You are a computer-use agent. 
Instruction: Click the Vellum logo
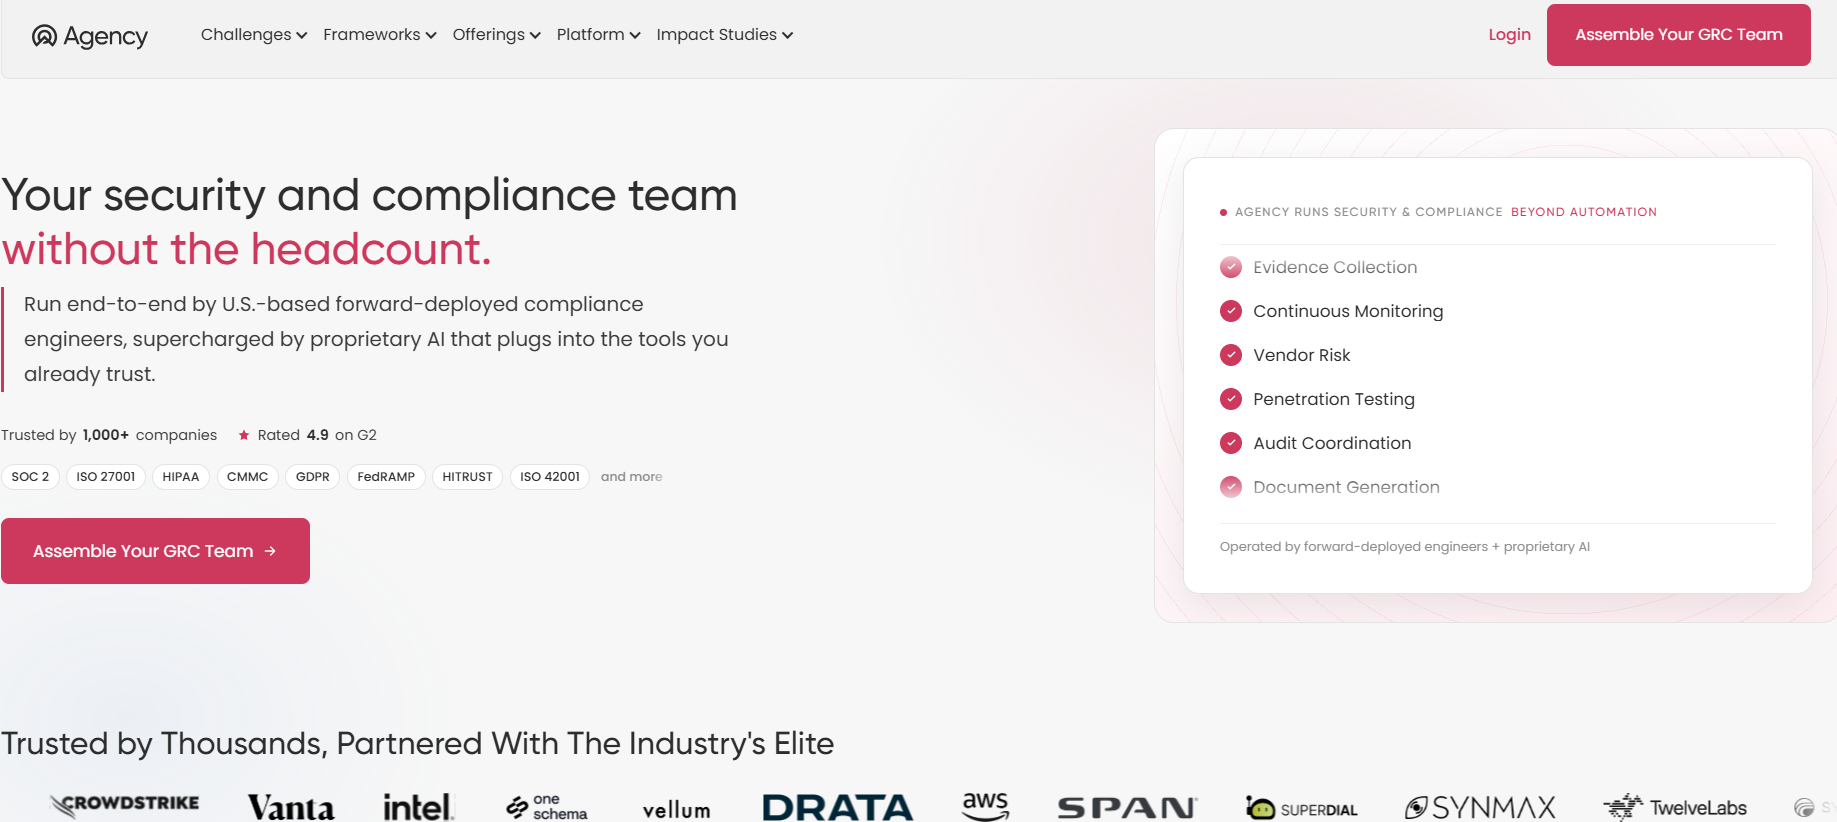(x=677, y=809)
